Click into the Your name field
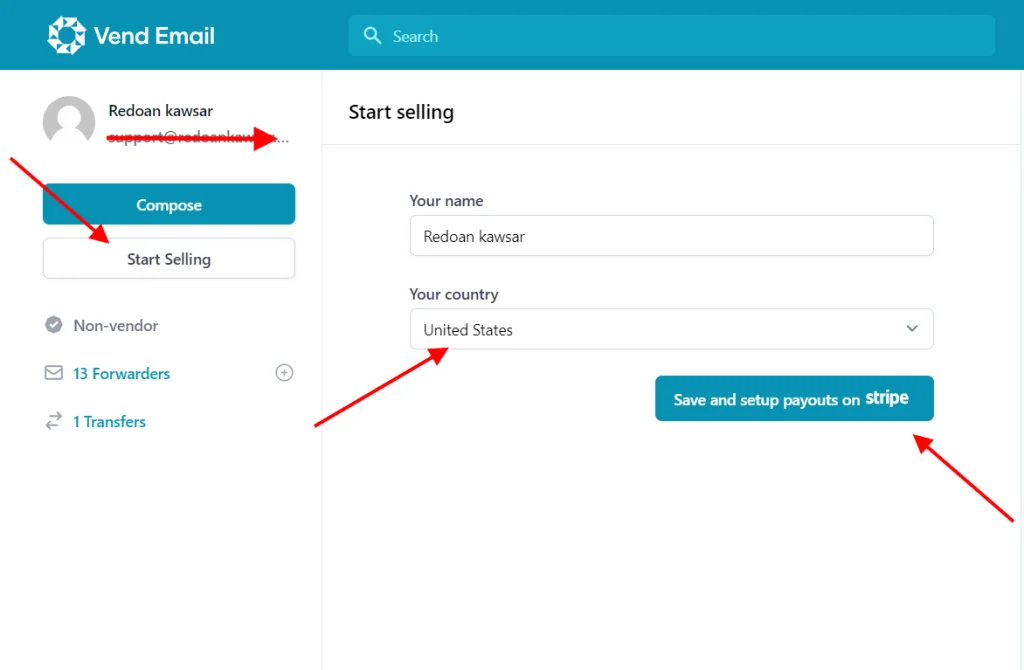 670,236
